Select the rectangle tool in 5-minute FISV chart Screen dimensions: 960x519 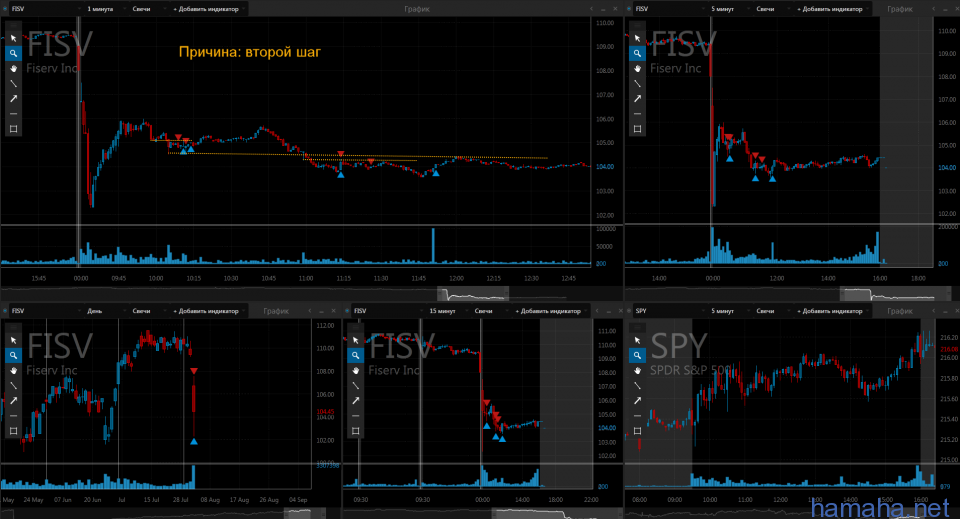[x=637, y=129]
